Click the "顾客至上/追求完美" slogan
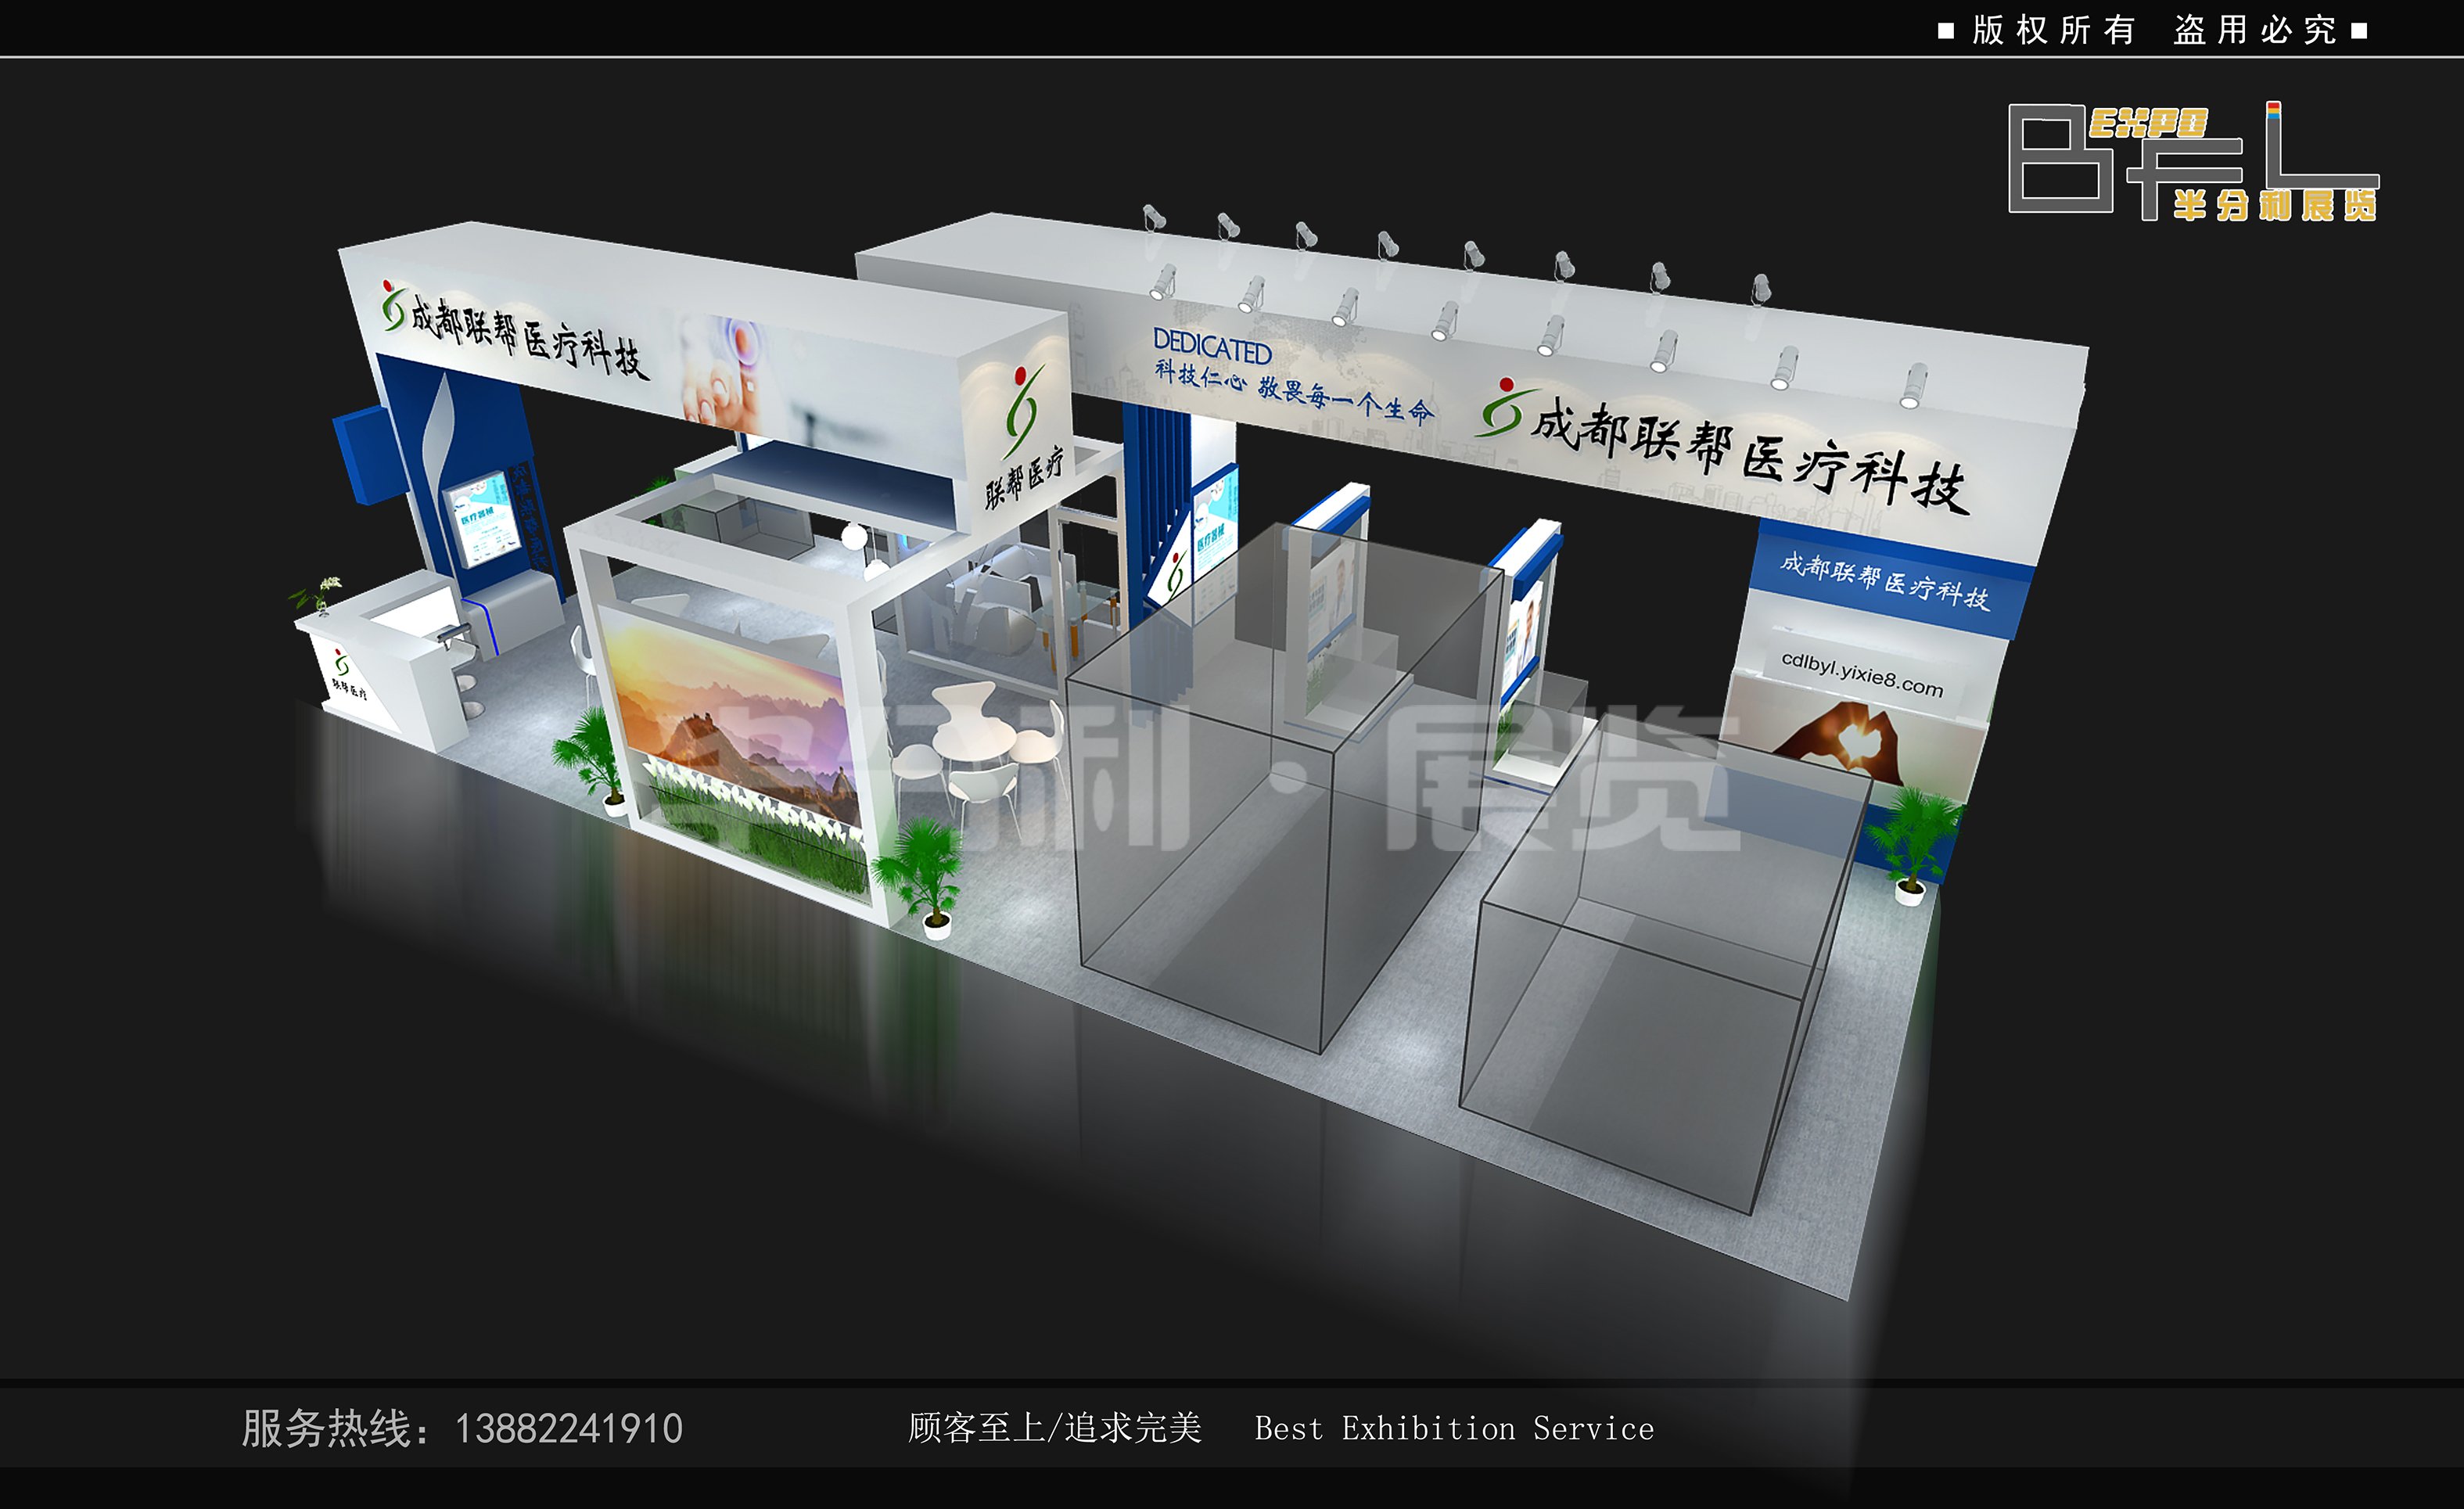Image resolution: width=2464 pixels, height=1509 pixels. pyautogui.click(x=1054, y=1428)
